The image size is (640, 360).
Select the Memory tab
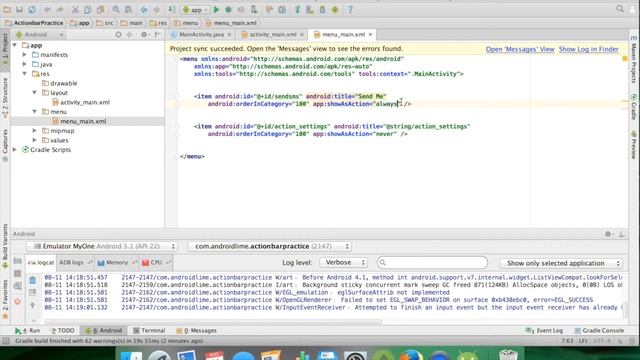pyautogui.click(x=116, y=262)
